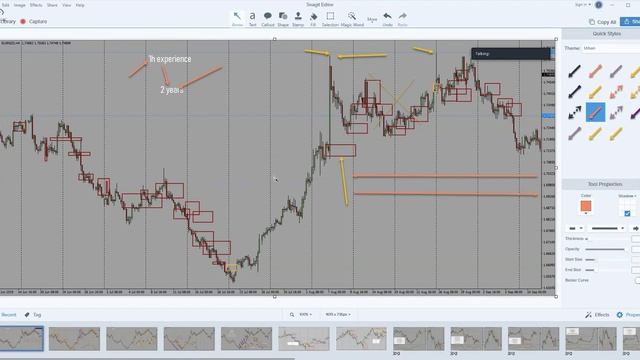Open the More tools dropdown

(372, 20)
